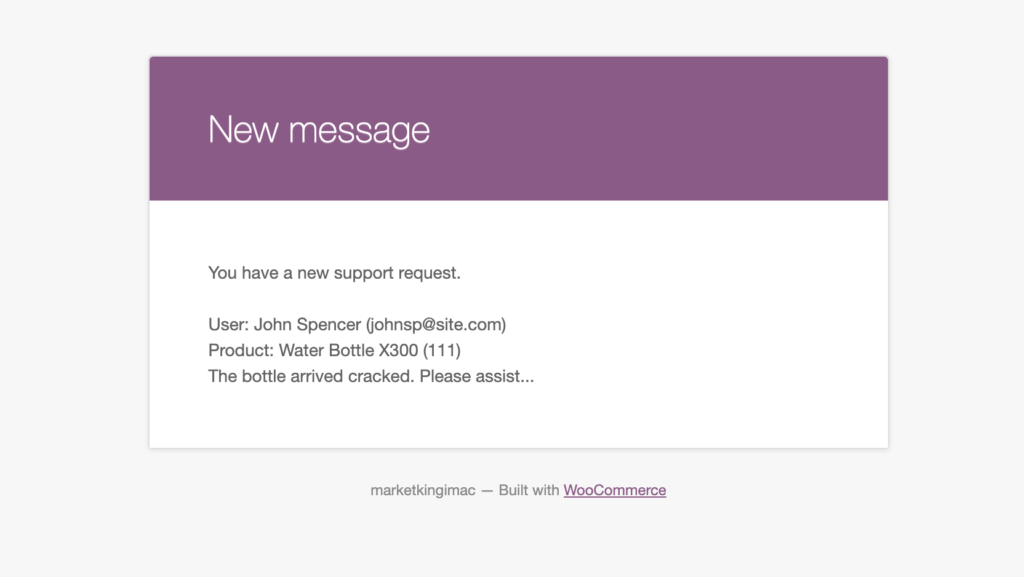Open the WooCommerce link in the footer
This screenshot has width=1024, height=577.
615,490
